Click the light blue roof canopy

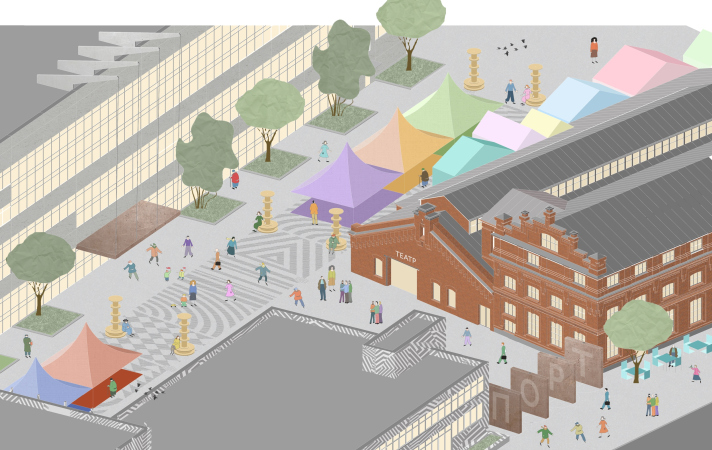pos(582,98)
